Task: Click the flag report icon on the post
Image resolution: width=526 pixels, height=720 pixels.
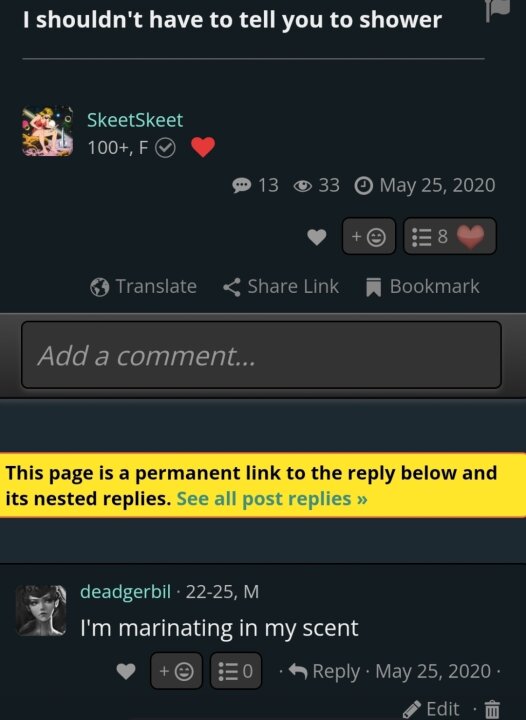Action: point(498,9)
